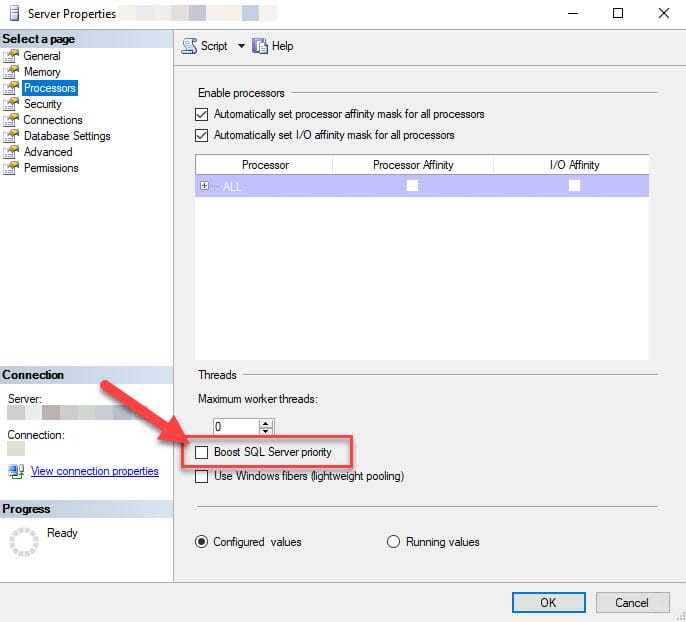Enable Boost SQL Server priority
This screenshot has width=686, height=622.
click(x=201, y=452)
